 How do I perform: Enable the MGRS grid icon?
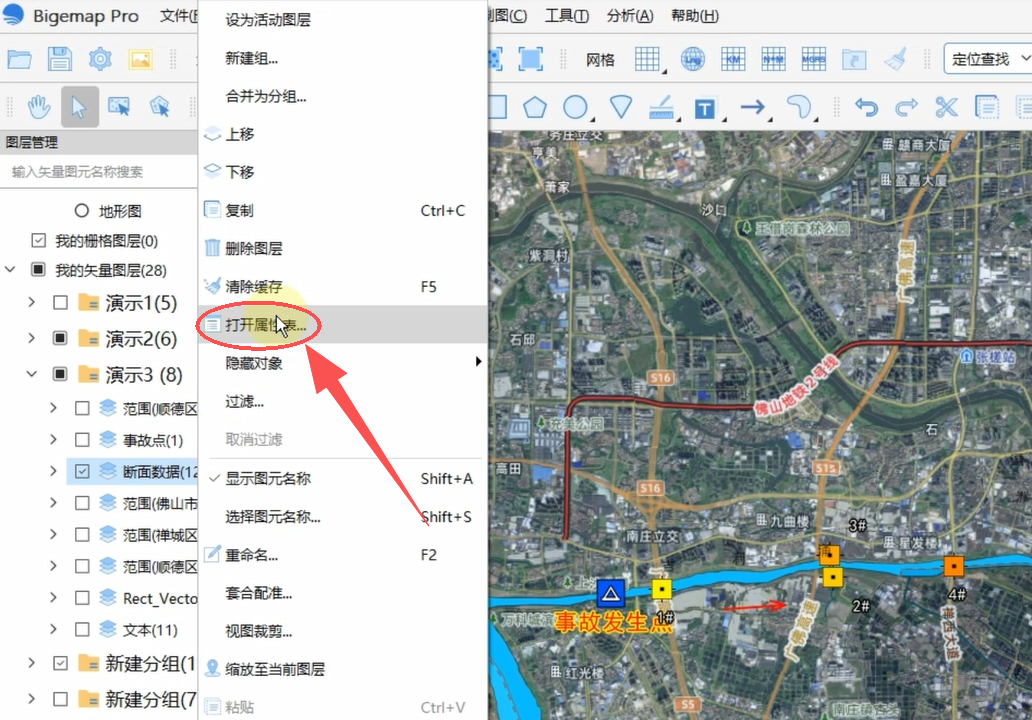[x=813, y=59]
